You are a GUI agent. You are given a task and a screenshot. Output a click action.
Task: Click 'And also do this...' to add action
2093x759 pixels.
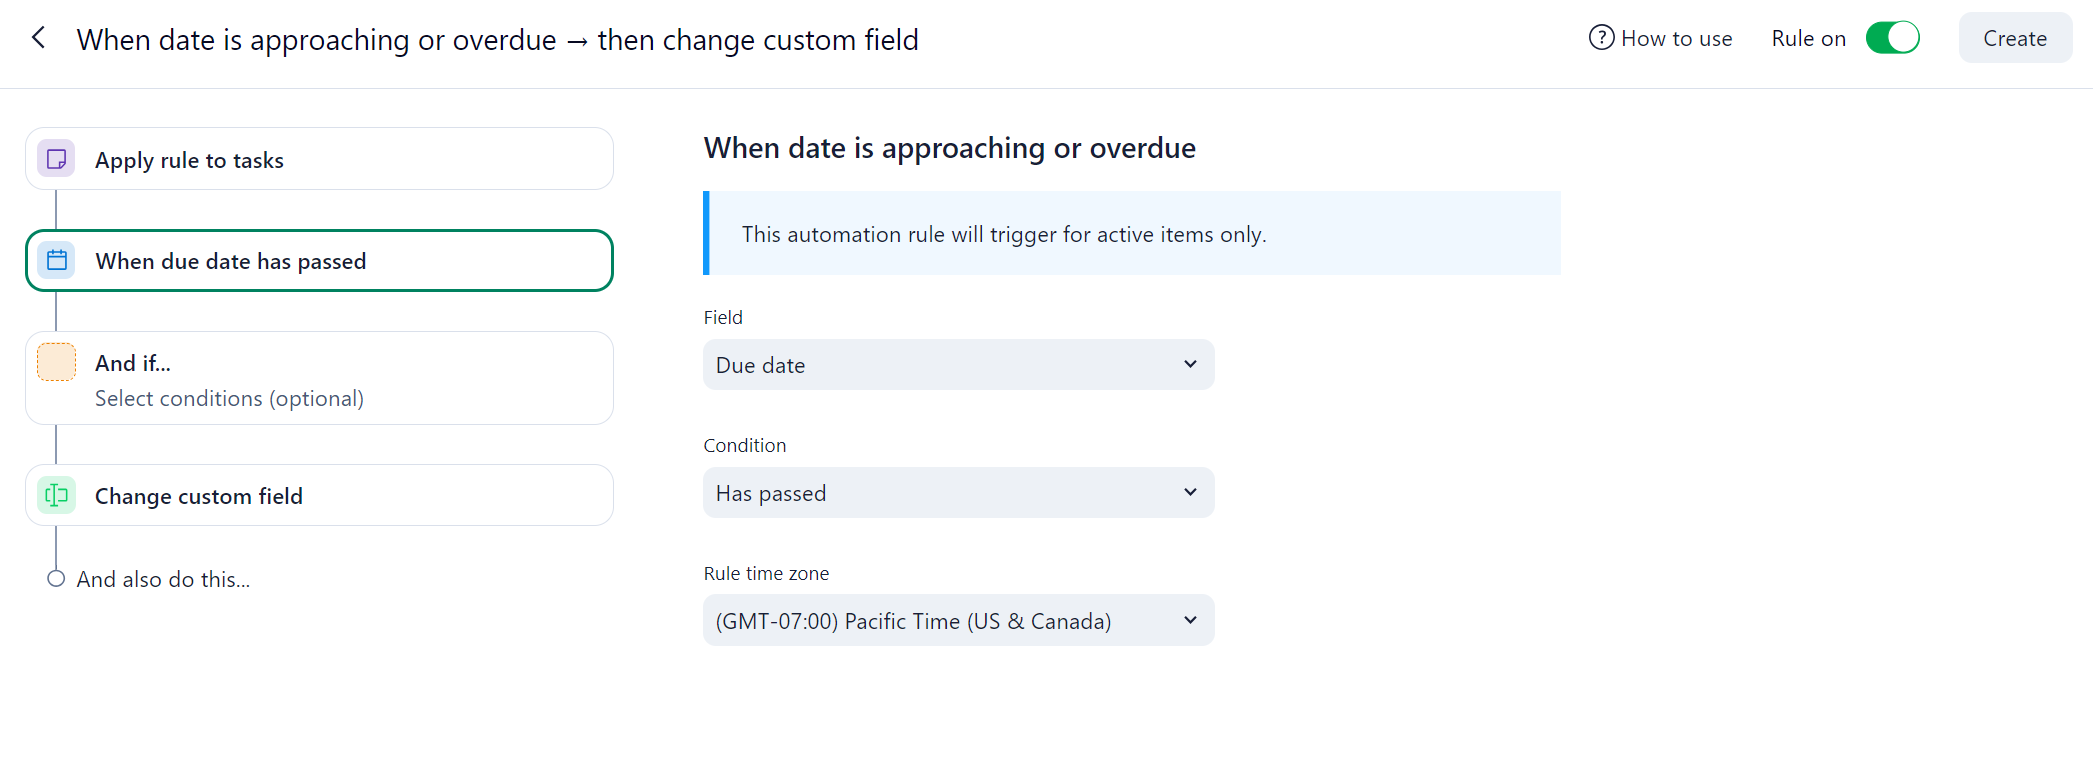[x=163, y=580]
